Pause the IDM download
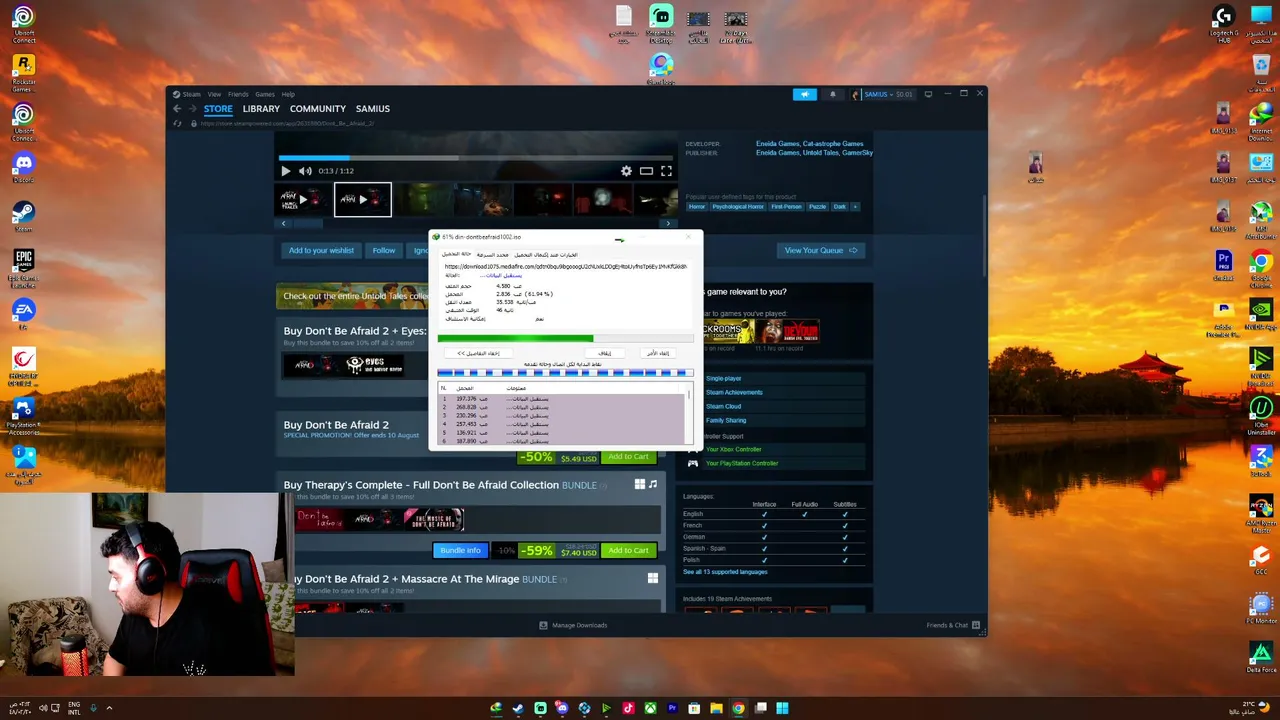Viewport: 1280px width, 720px height. (604, 353)
